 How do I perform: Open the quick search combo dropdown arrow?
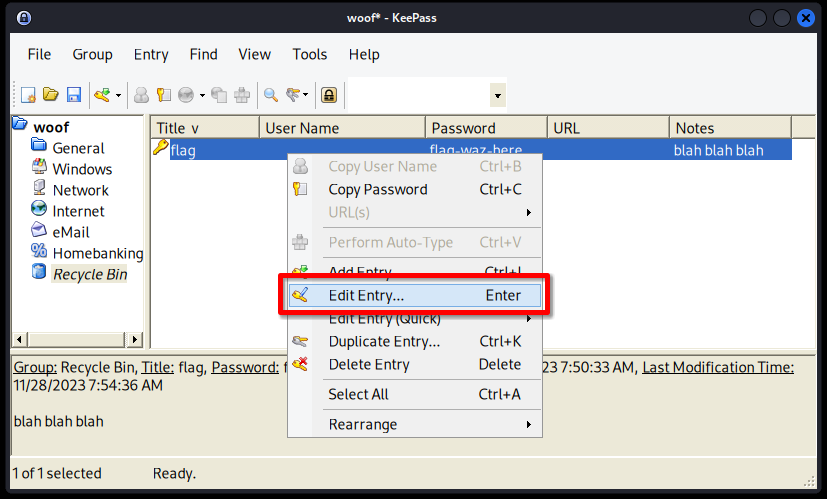(x=497, y=95)
